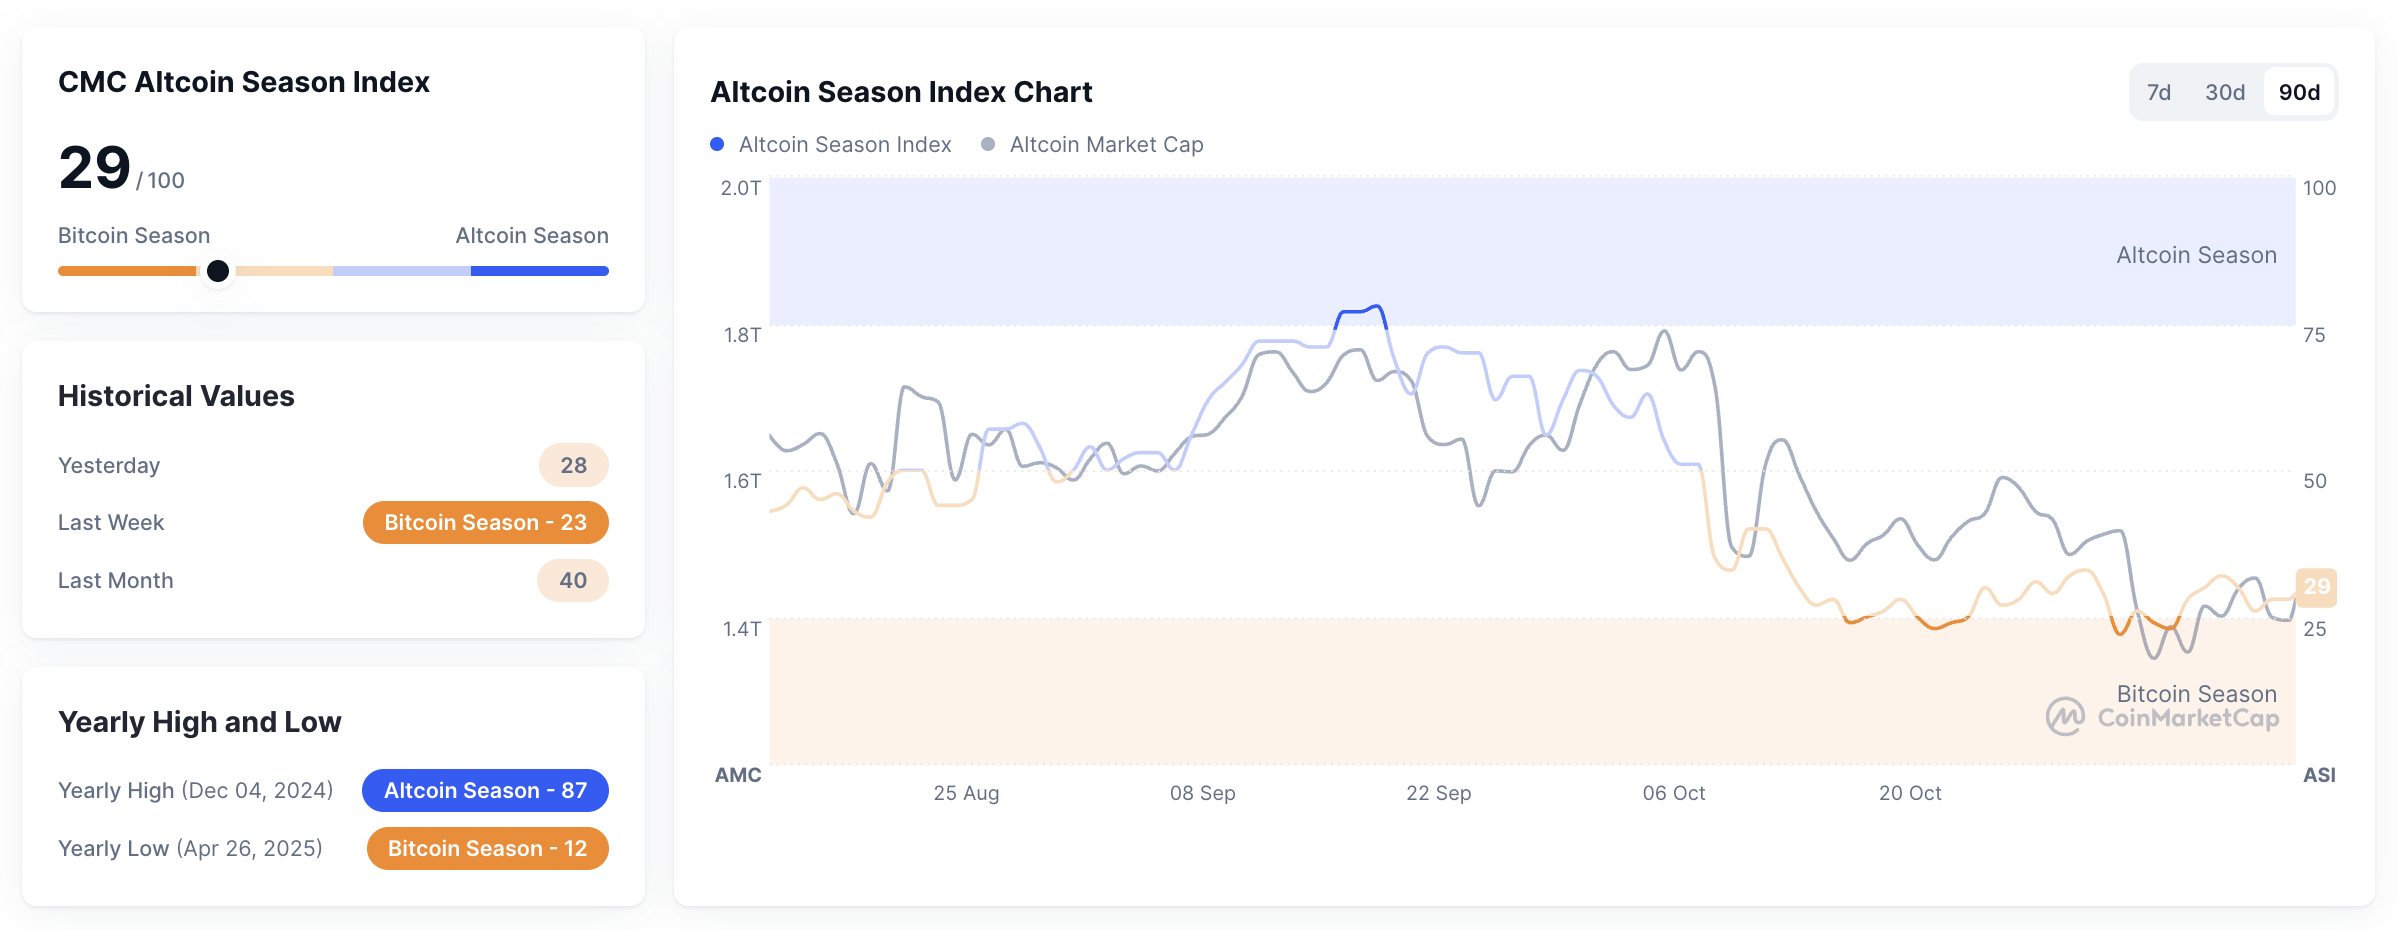Click the Last Month value badge showing 40

tap(572, 580)
